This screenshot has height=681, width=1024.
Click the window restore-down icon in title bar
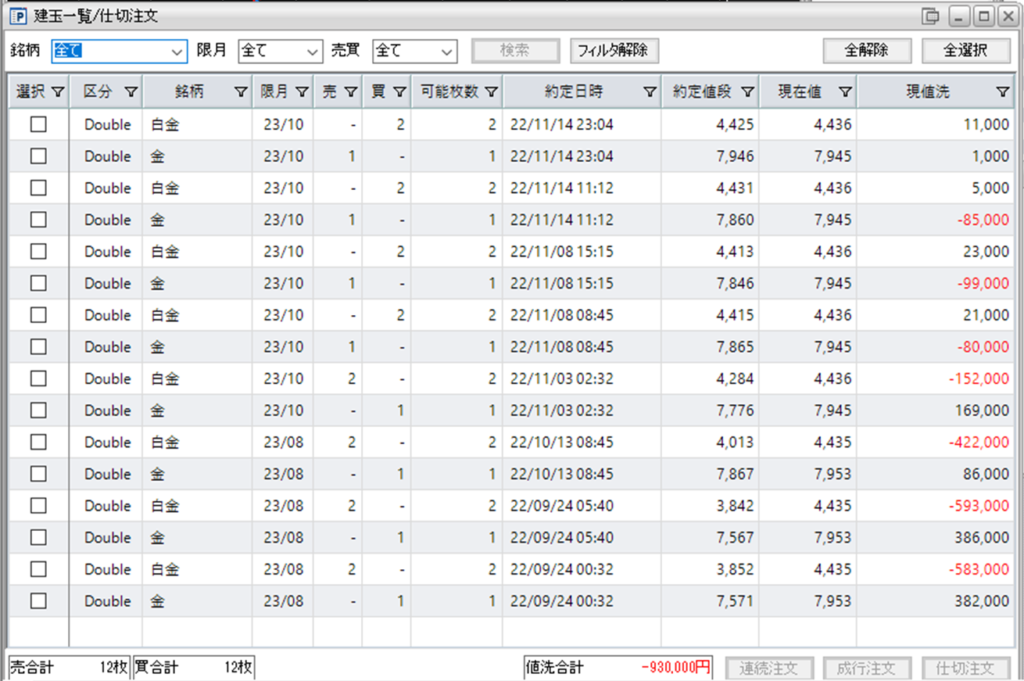click(x=930, y=16)
